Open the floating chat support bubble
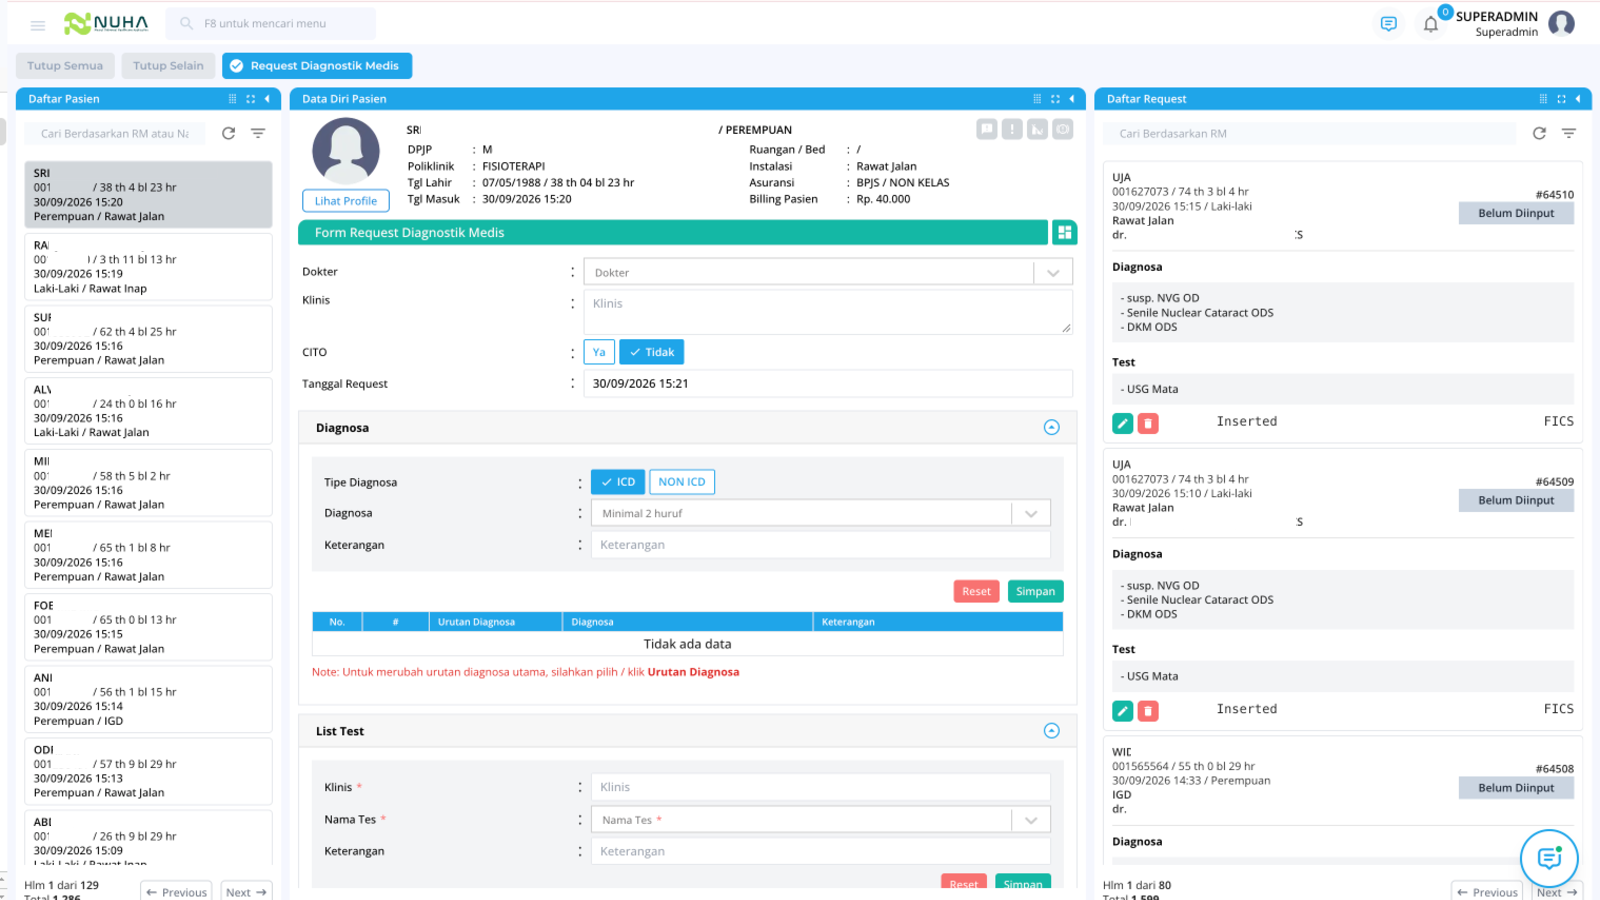The image size is (1600, 900). coord(1549,858)
